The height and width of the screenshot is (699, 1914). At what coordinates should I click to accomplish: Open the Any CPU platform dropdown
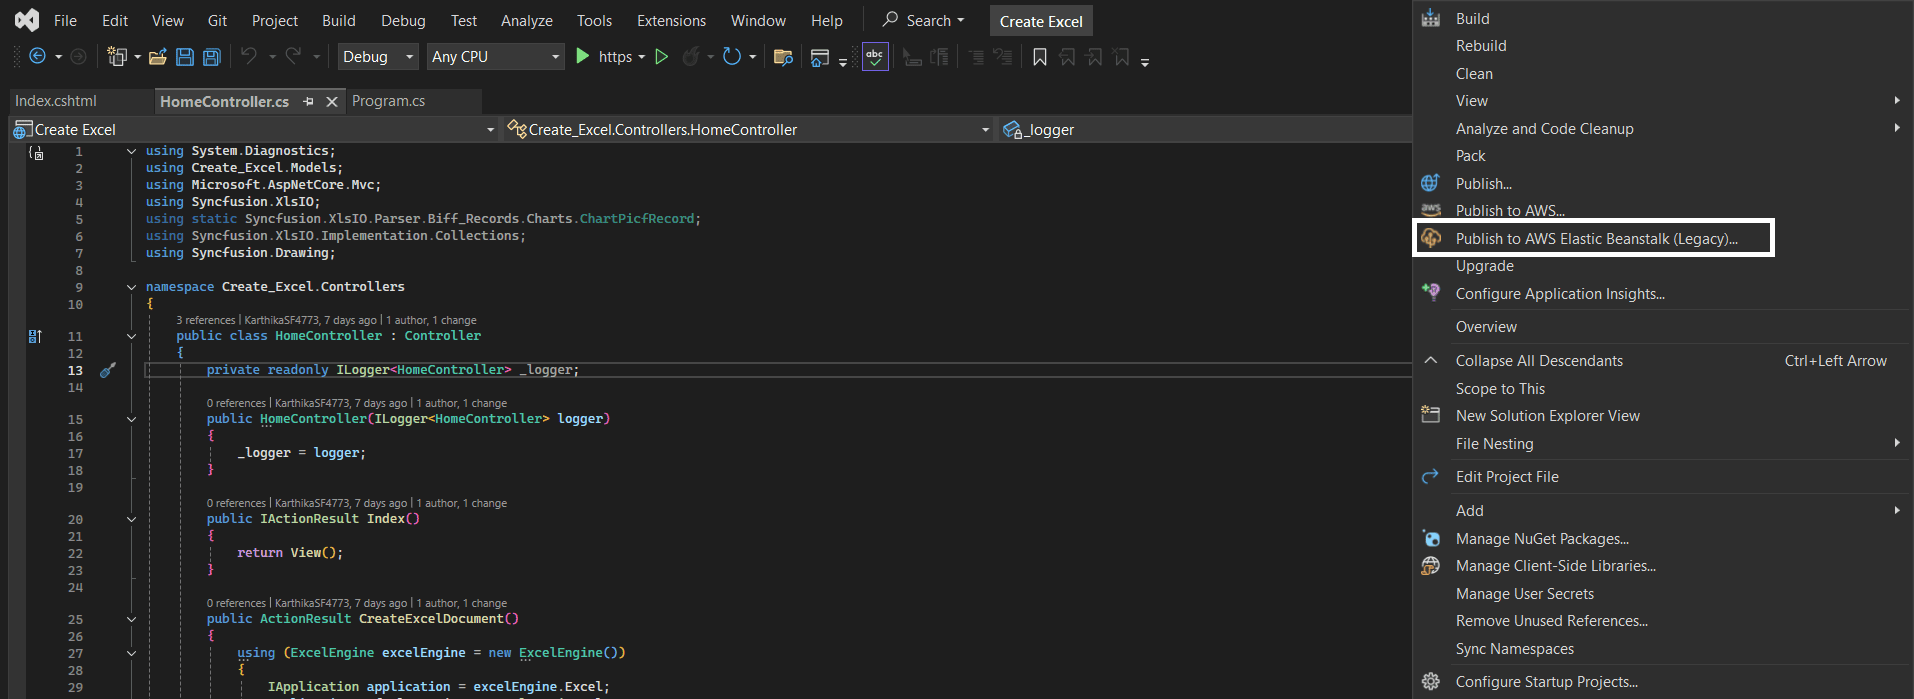(x=495, y=57)
